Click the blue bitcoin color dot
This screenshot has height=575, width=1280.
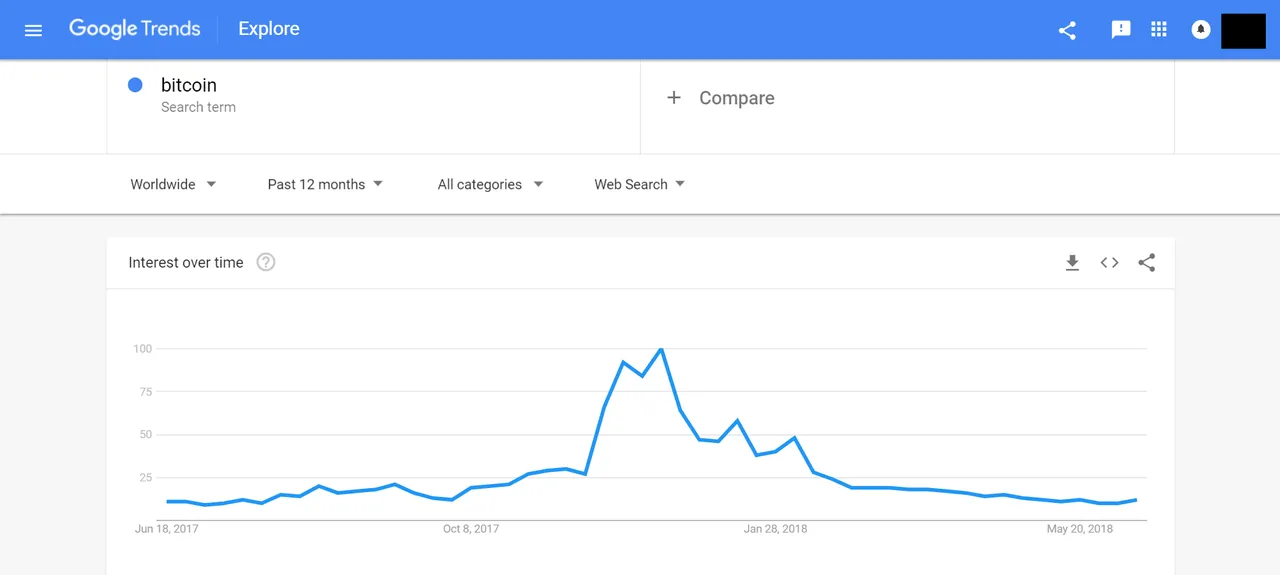[135, 85]
